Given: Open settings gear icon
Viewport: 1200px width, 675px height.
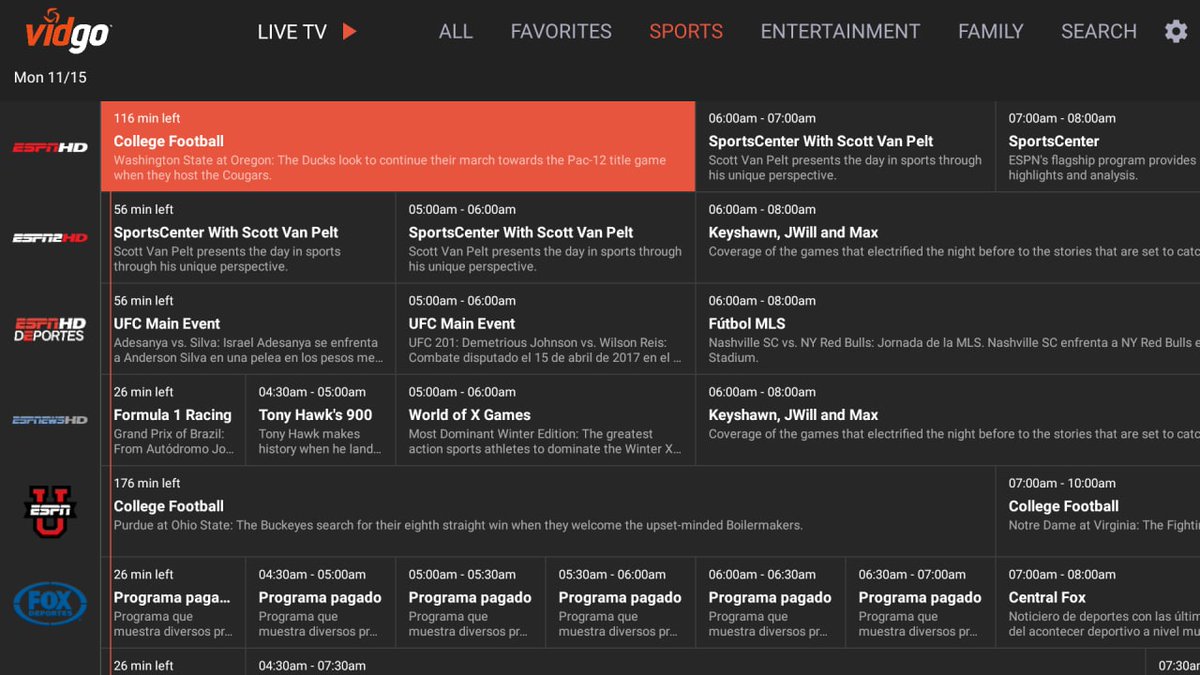Looking at the screenshot, I should click(x=1176, y=31).
